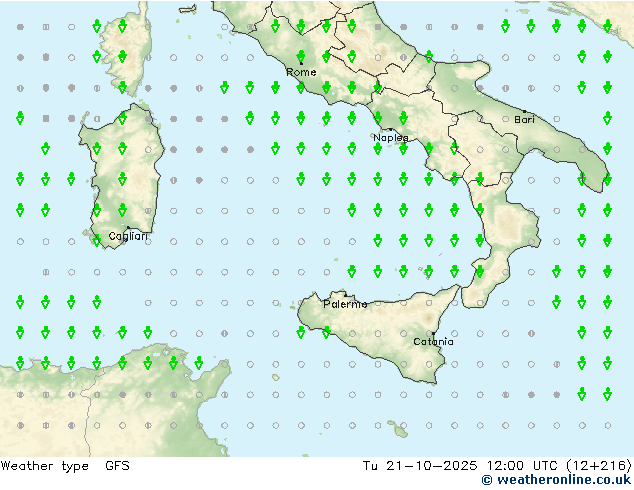This screenshot has width=634, height=490.
Task: Click the 'Weather type GFS' caption
Action: coord(65,466)
